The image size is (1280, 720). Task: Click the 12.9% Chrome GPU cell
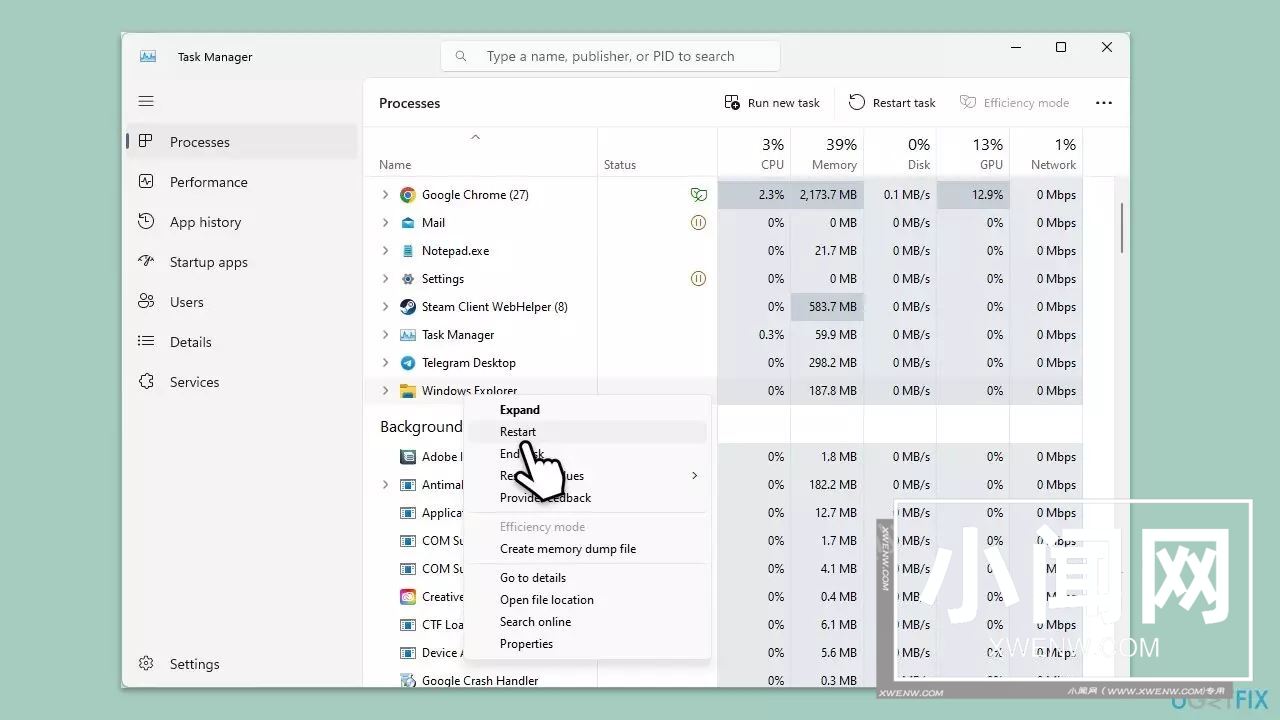[x=973, y=195]
